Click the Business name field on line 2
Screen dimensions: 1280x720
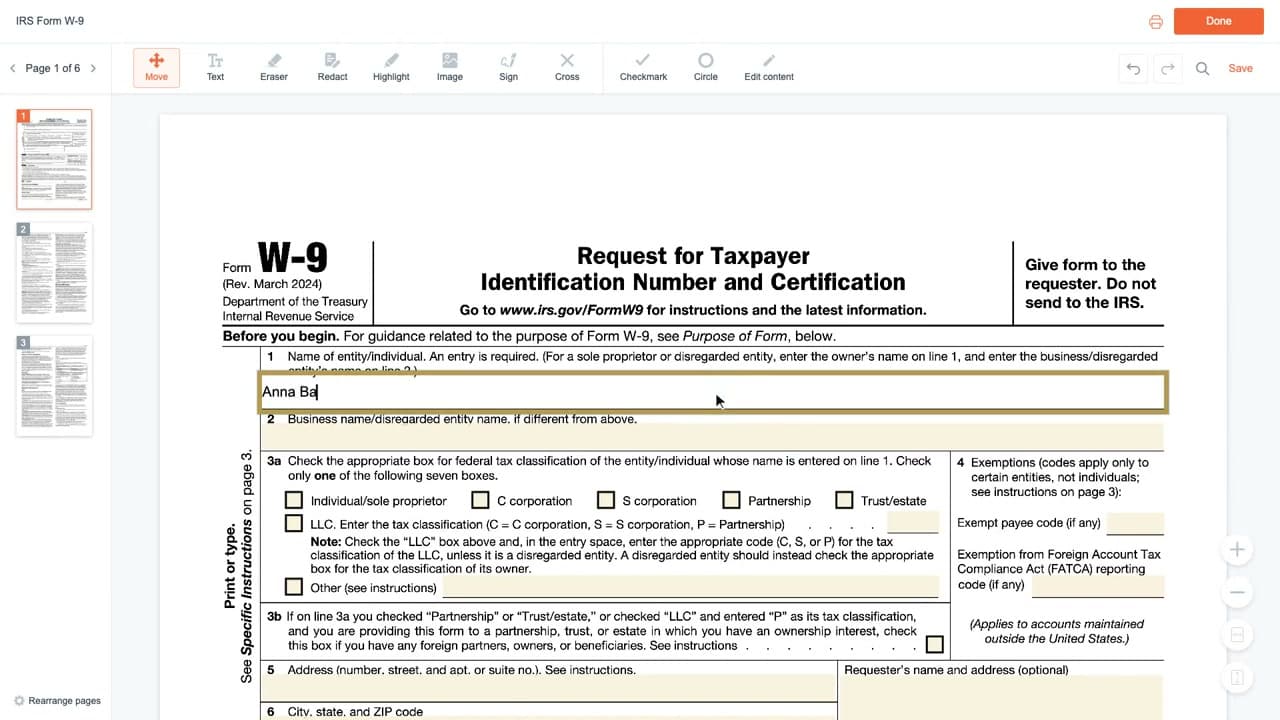point(712,437)
